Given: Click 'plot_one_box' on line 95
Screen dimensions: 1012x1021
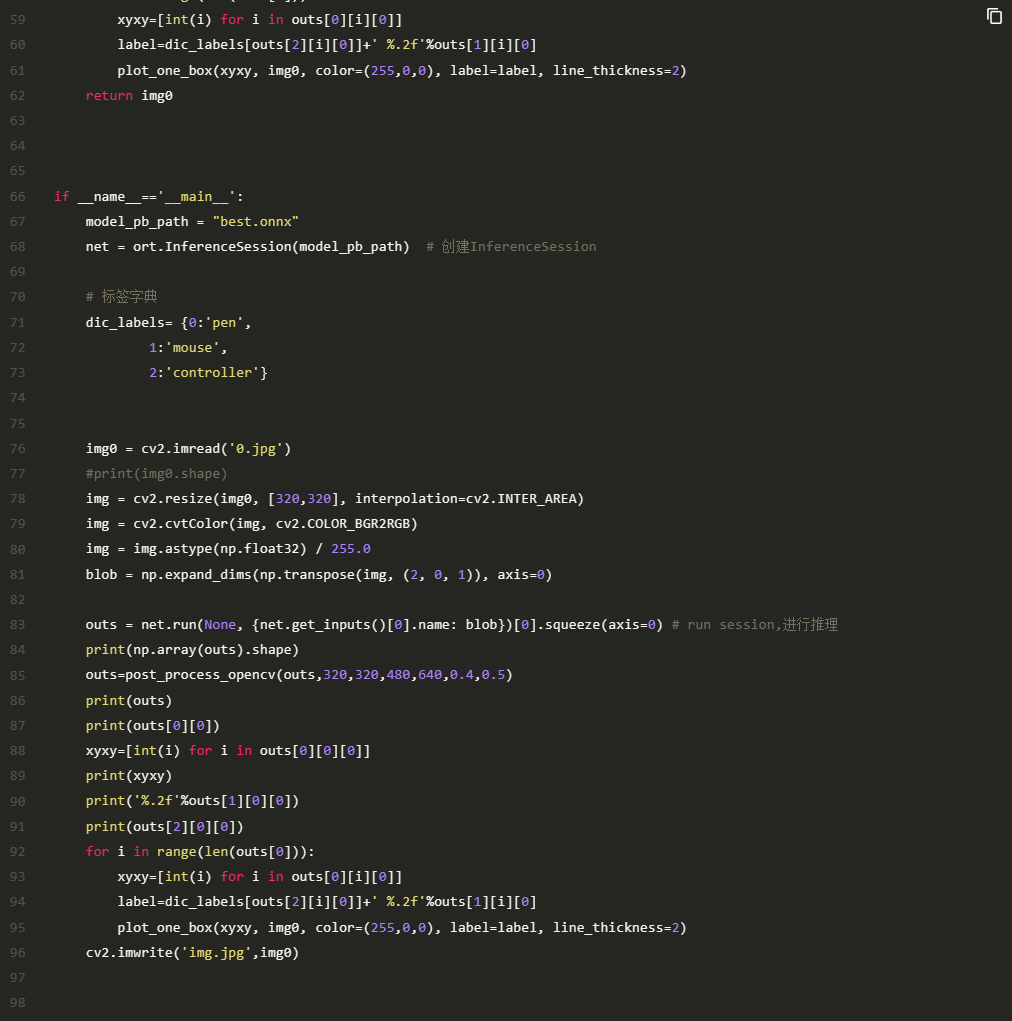Looking at the screenshot, I should coord(165,928).
